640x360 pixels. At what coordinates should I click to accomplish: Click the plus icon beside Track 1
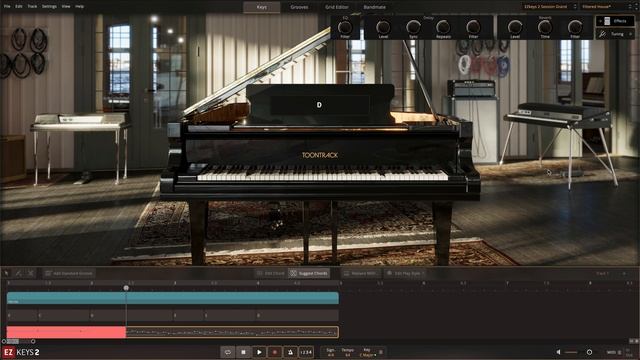click(624, 273)
